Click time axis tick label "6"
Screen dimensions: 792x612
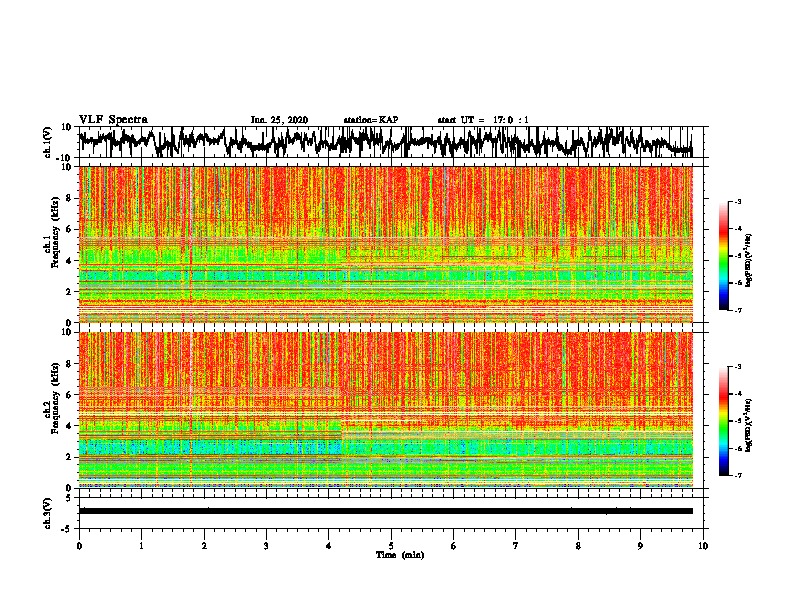[x=454, y=546]
